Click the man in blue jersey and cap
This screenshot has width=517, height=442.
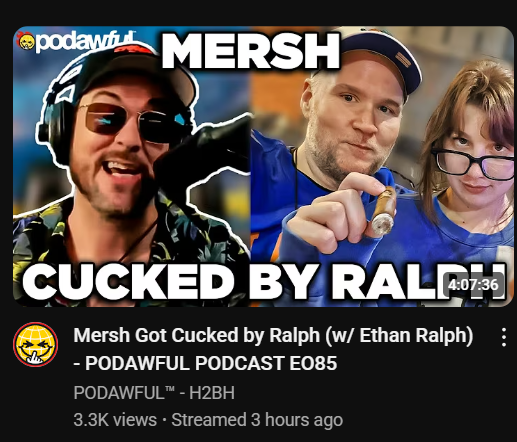[347, 167]
